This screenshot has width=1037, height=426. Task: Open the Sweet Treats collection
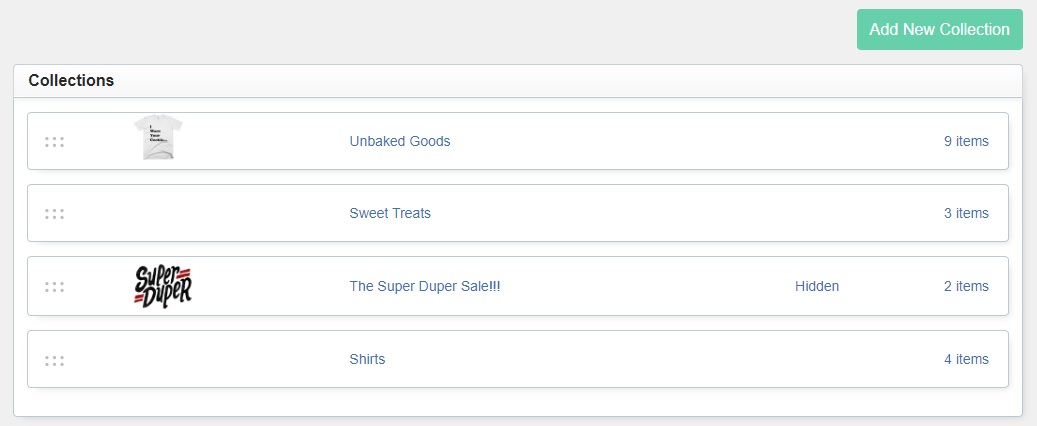(x=390, y=213)
